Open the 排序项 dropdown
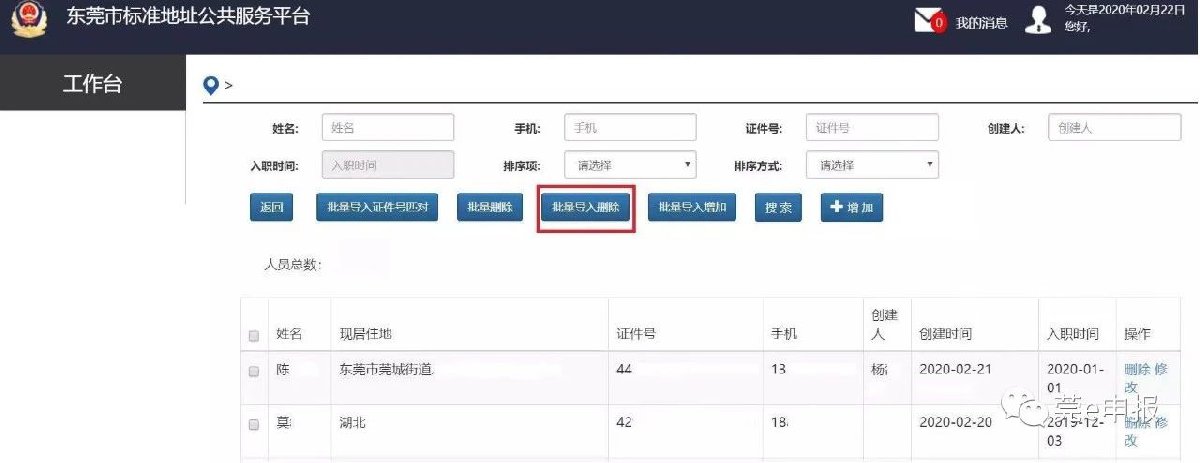Viewport: 1200px width, 463px height. (x=630, y=165)
